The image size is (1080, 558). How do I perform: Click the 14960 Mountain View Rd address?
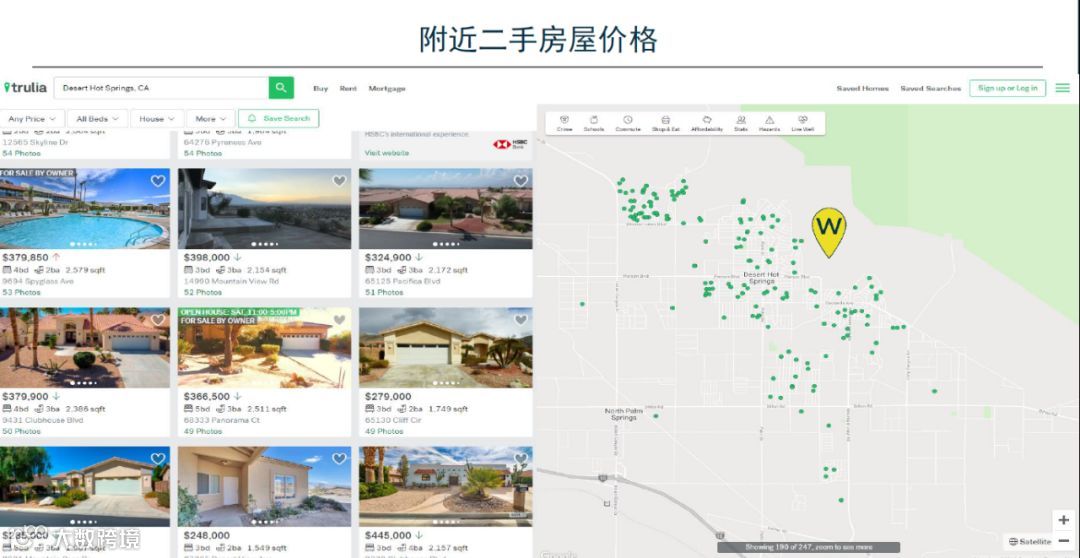tap(231, 281)
